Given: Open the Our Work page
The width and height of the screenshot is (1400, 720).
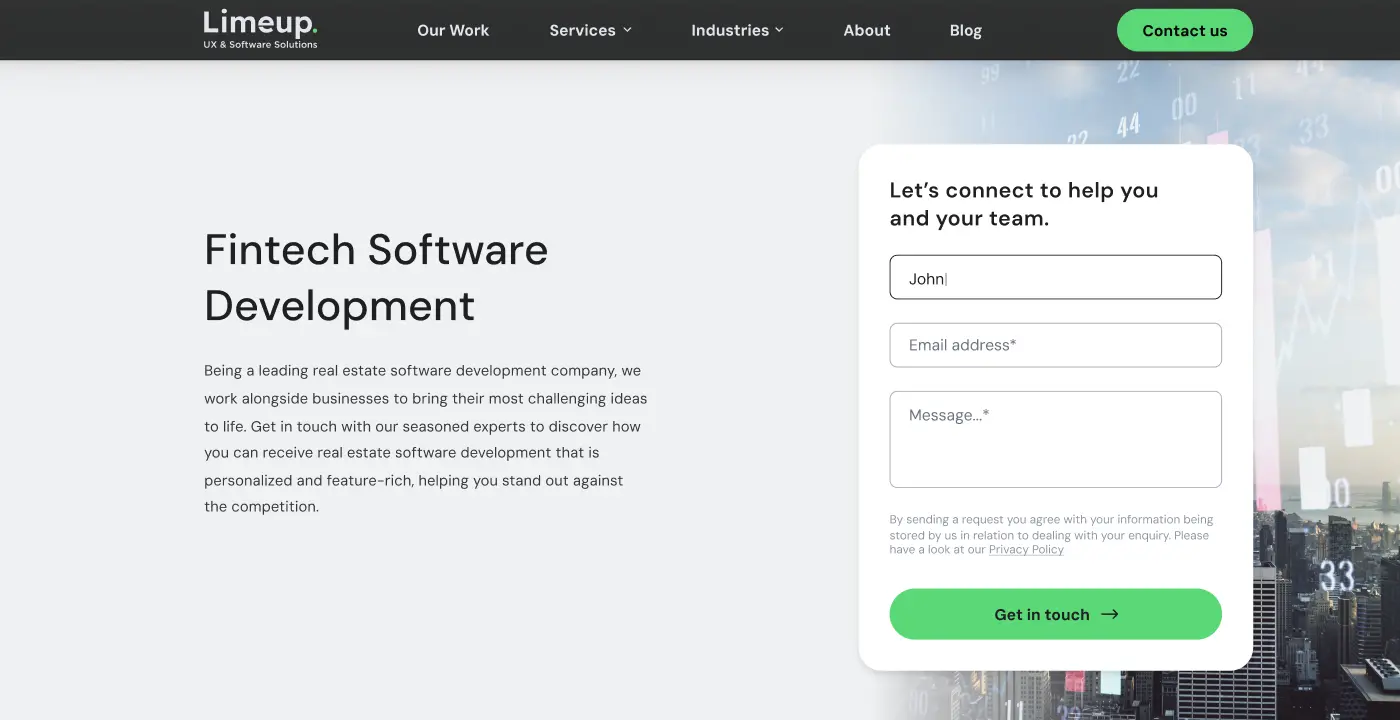Looking at the screenshot, I should 453,30.
